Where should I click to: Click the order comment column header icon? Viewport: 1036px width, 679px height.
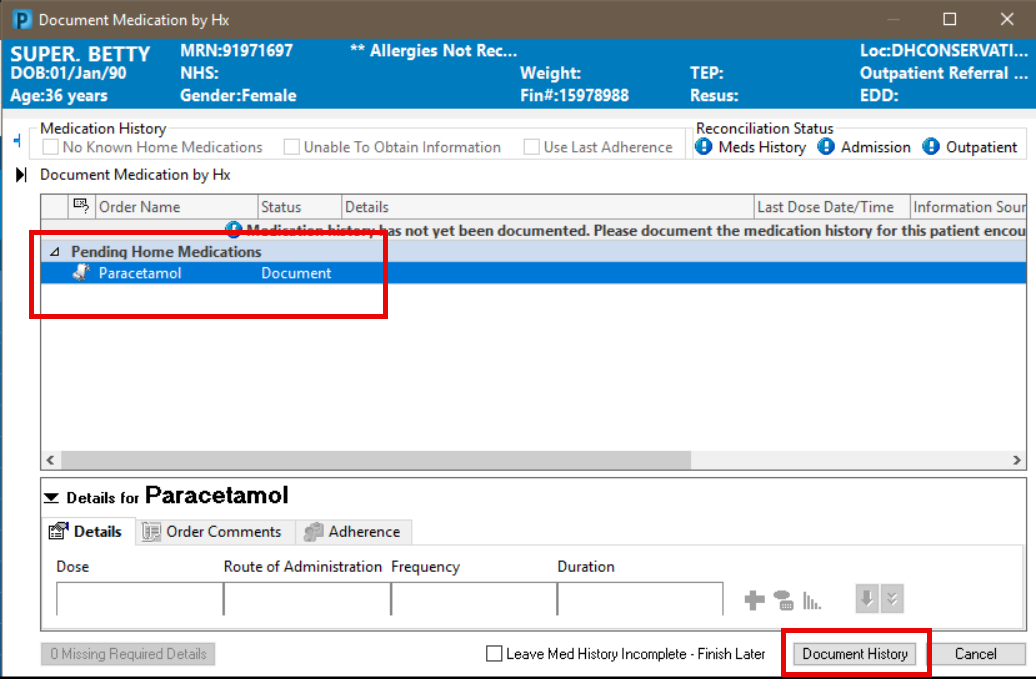[x=82, y=207]
